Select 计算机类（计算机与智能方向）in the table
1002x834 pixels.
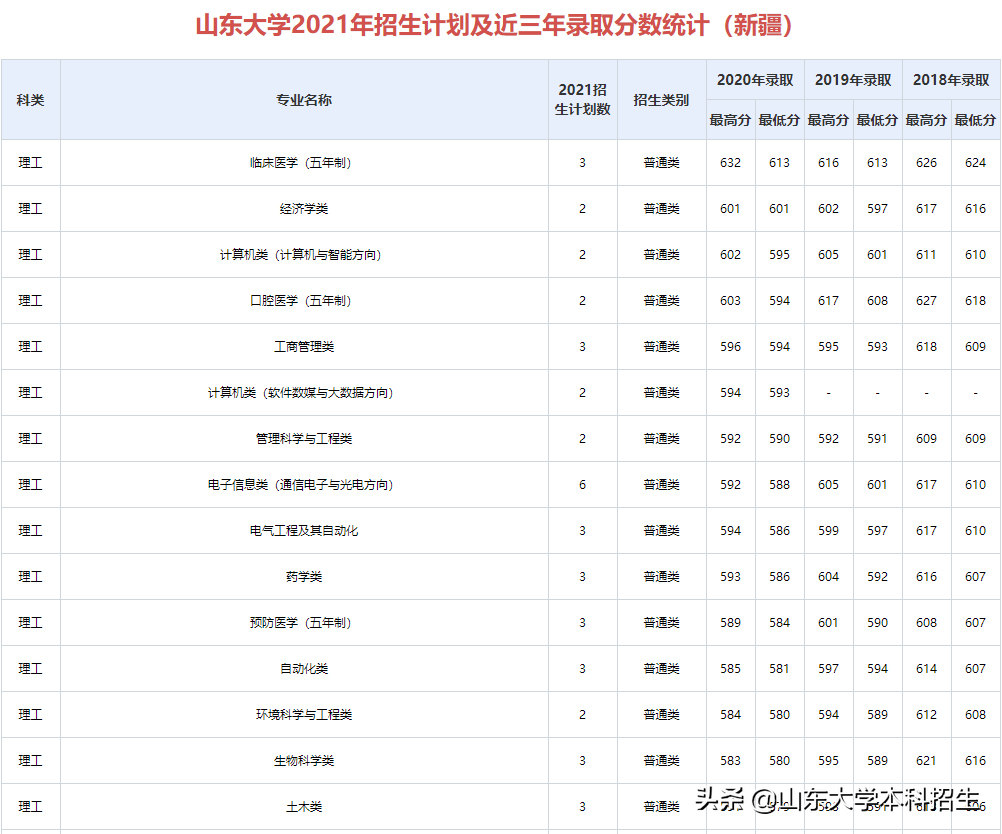coord(302,254)
